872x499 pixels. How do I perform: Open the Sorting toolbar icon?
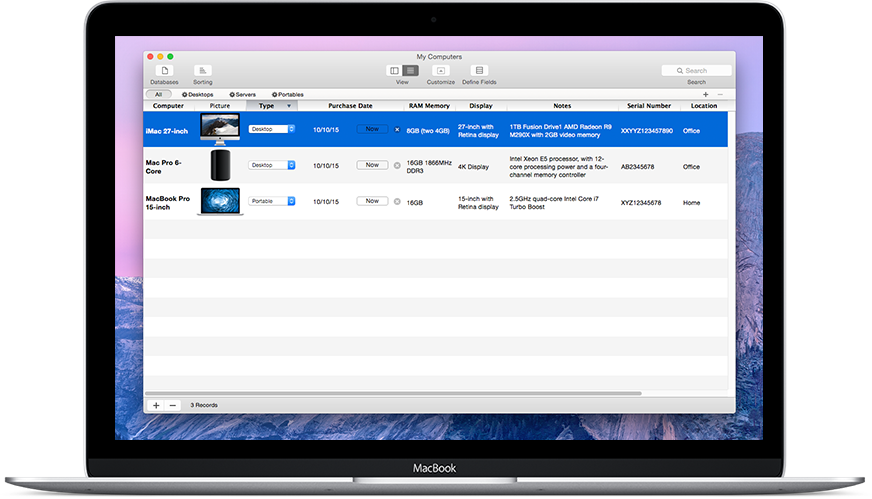[x=202, y=71]
